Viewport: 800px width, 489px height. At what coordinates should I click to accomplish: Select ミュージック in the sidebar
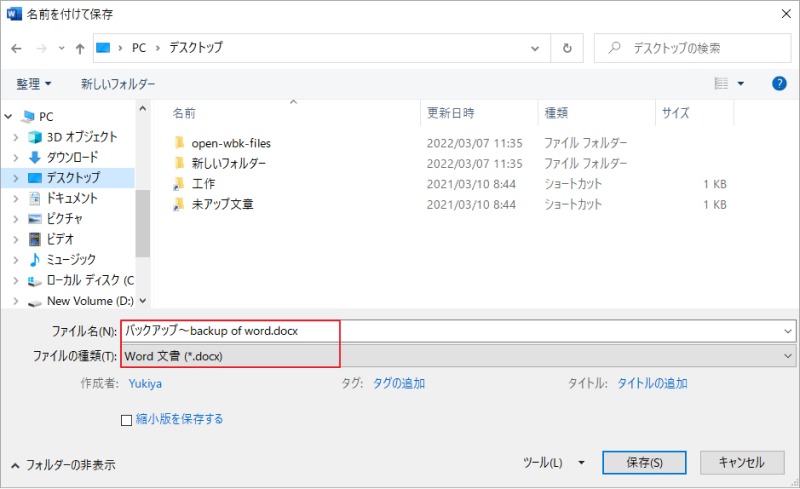click(x=71, y=259)
